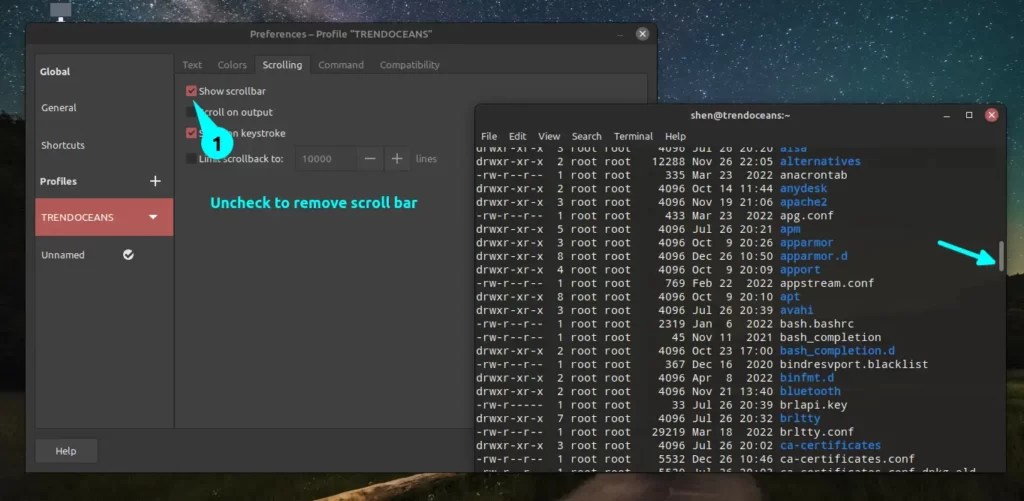The width and height of the screenshot is (1024, 501).
Task: Open the Command tab
Action: click(341, 65)
